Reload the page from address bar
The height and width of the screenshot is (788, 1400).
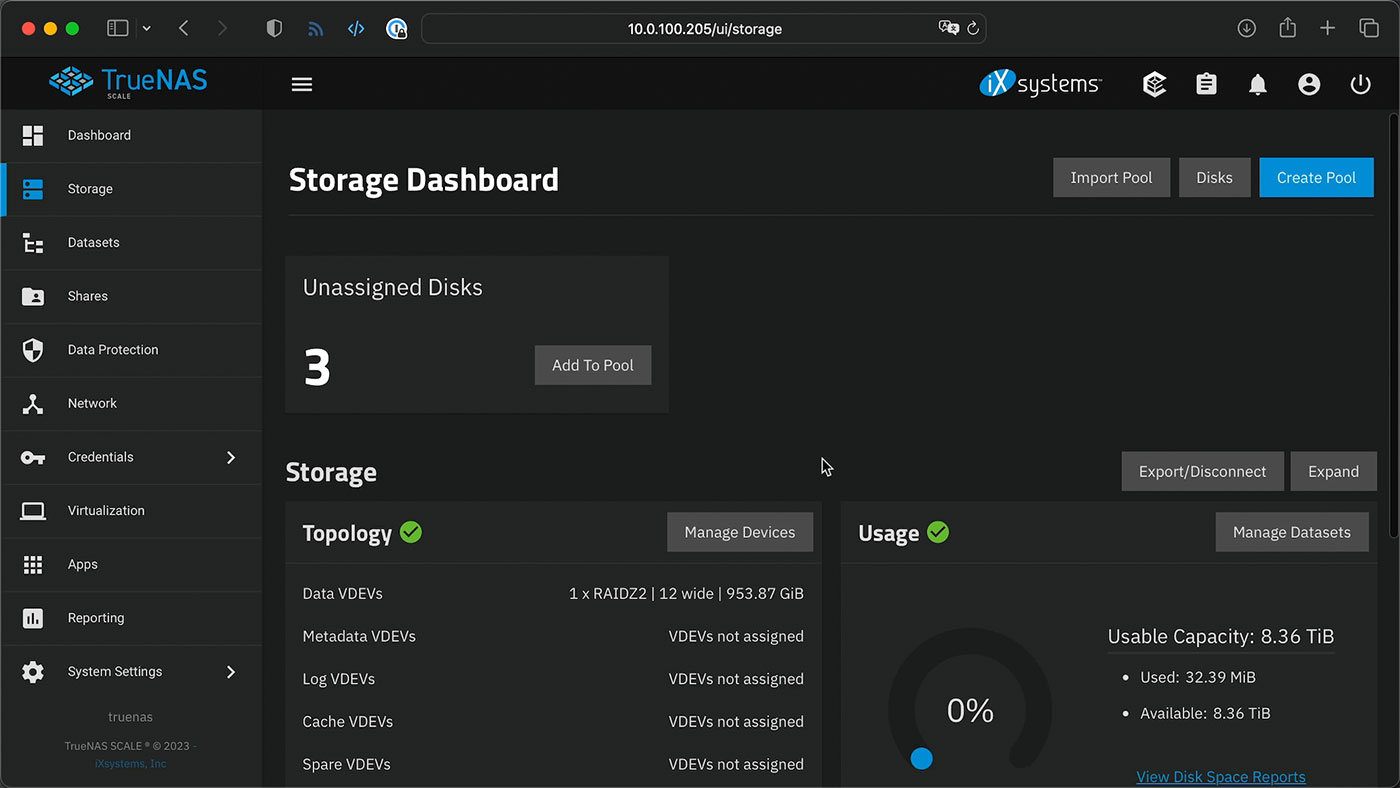[x=972, y=28]
